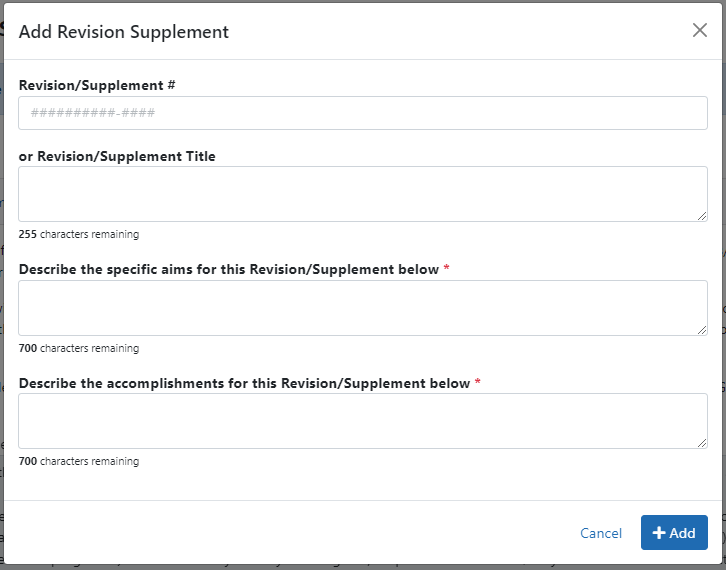The image size is (726, 570).
Task: Focus the Revision/Supplement Title text area
Action: tap(363, 194)
